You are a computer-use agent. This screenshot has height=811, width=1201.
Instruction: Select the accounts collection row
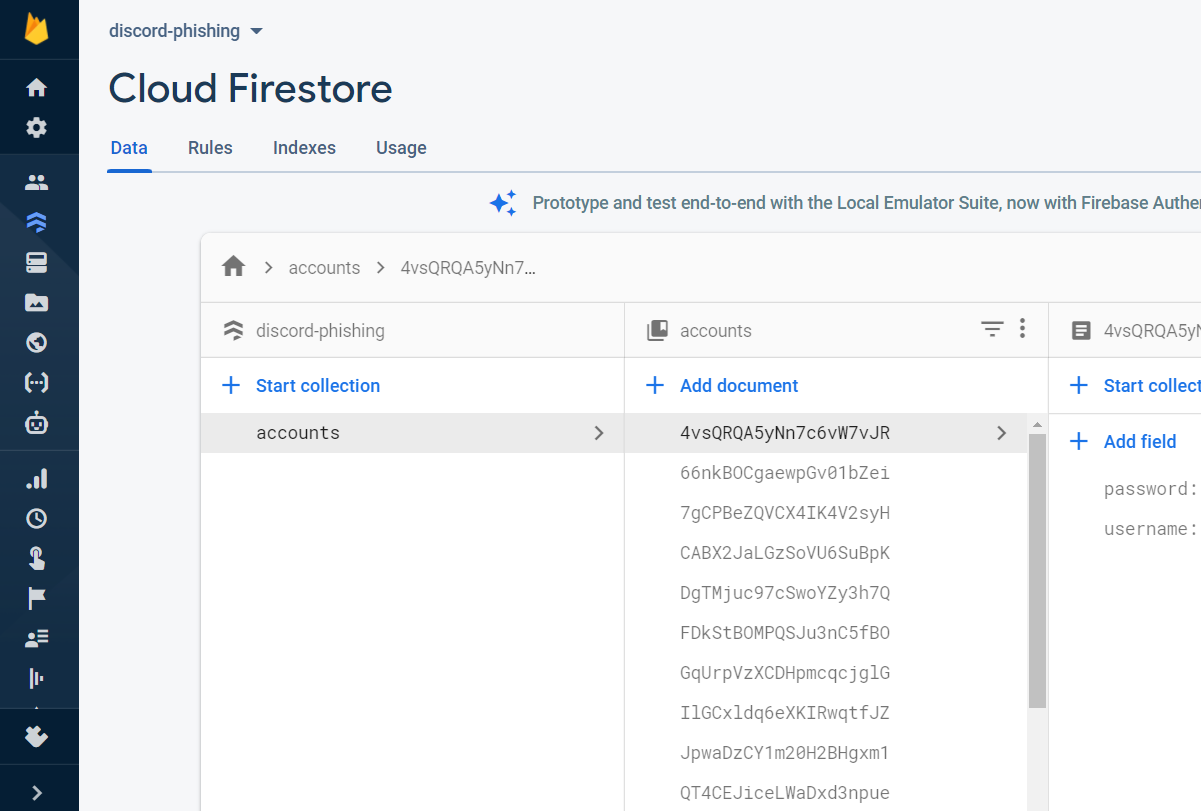coord(412,433)
